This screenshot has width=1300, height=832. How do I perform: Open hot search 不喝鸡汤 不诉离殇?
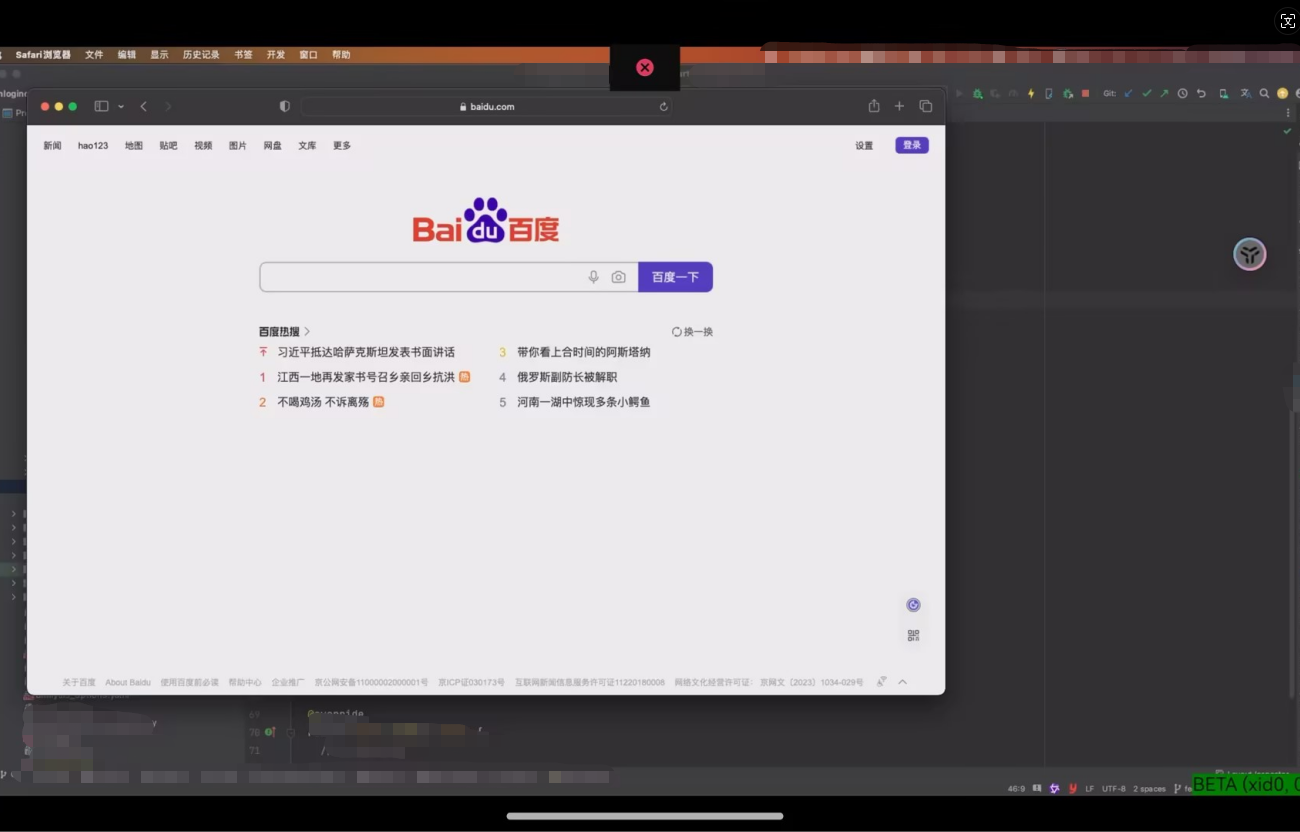click(323, 402)
